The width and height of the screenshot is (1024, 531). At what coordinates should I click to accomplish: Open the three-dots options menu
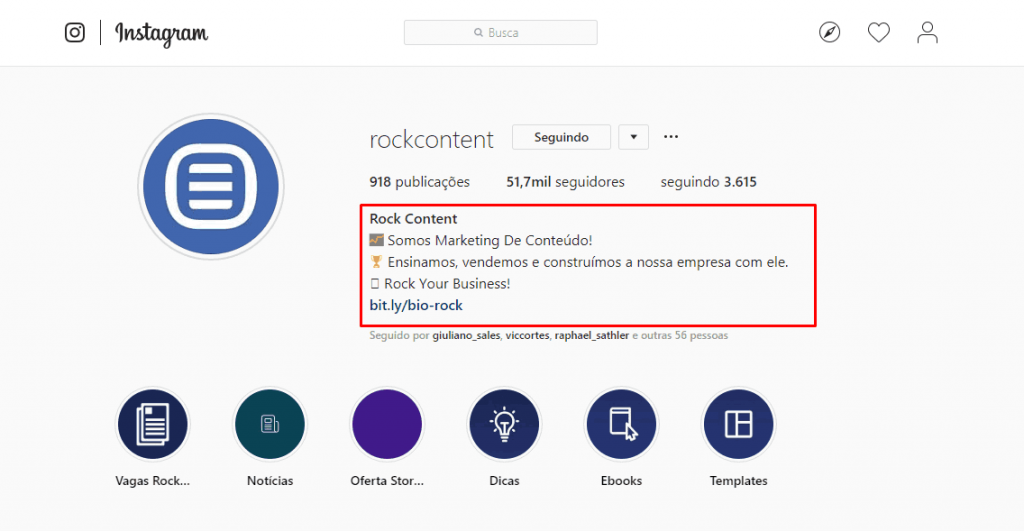tap(671, 137)
